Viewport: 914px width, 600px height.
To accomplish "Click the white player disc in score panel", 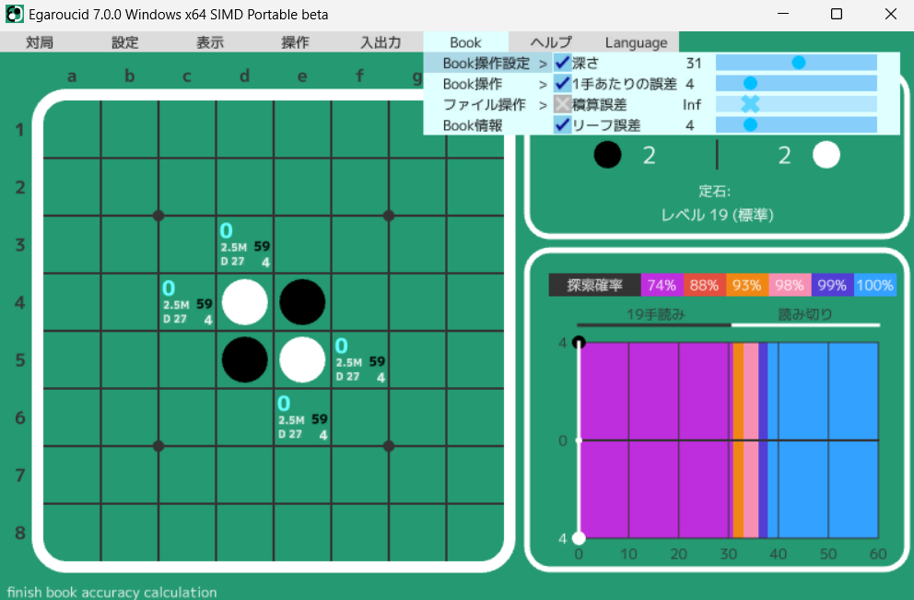I will point(826,155).
